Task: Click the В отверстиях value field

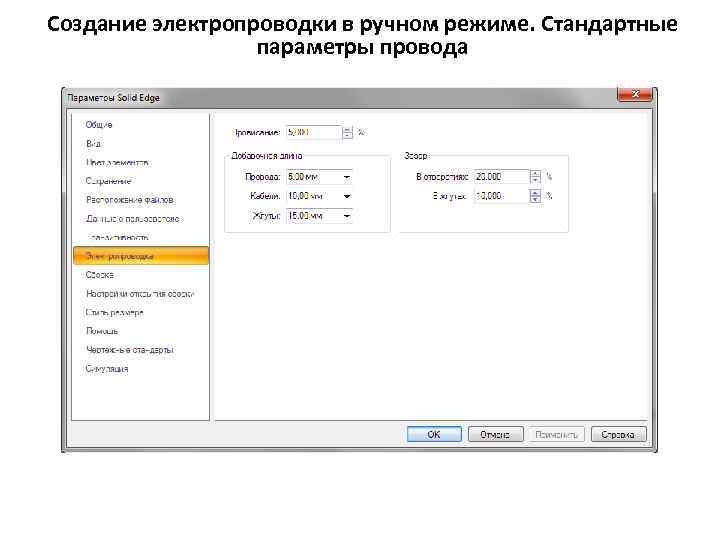Action: (x=501, y=177)
